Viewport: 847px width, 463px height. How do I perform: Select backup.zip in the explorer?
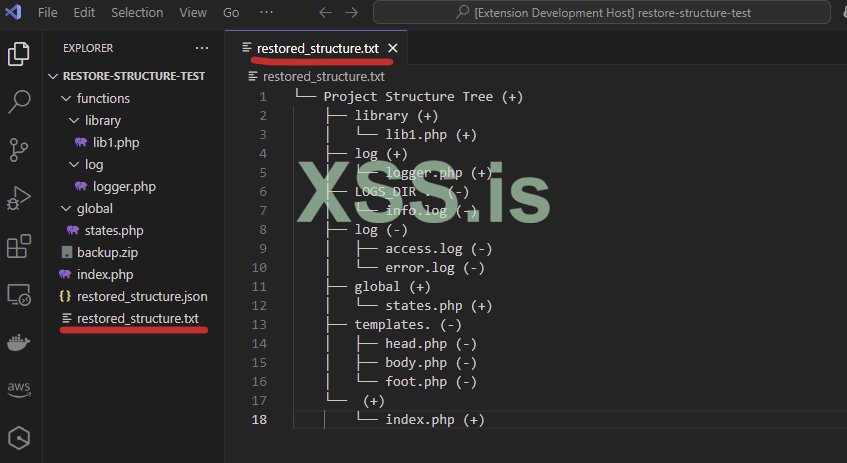[x=107, y=252]
